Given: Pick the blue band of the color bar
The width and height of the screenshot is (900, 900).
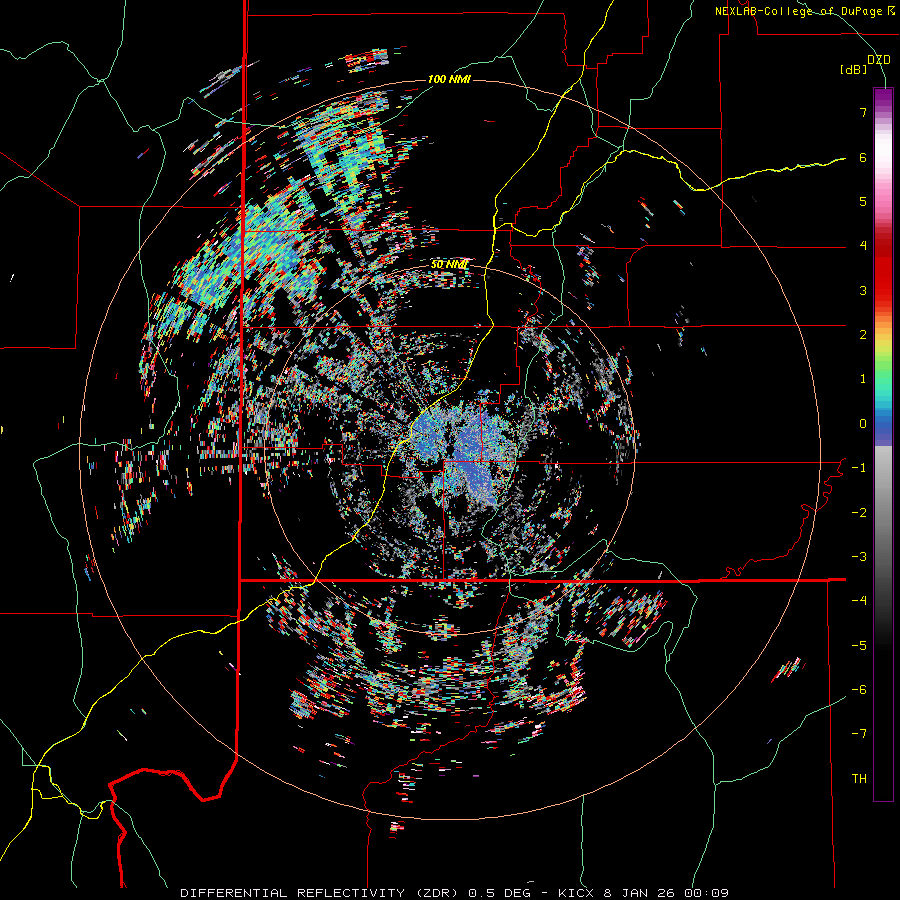Looking at the screenshot, I should coord(883,428).
